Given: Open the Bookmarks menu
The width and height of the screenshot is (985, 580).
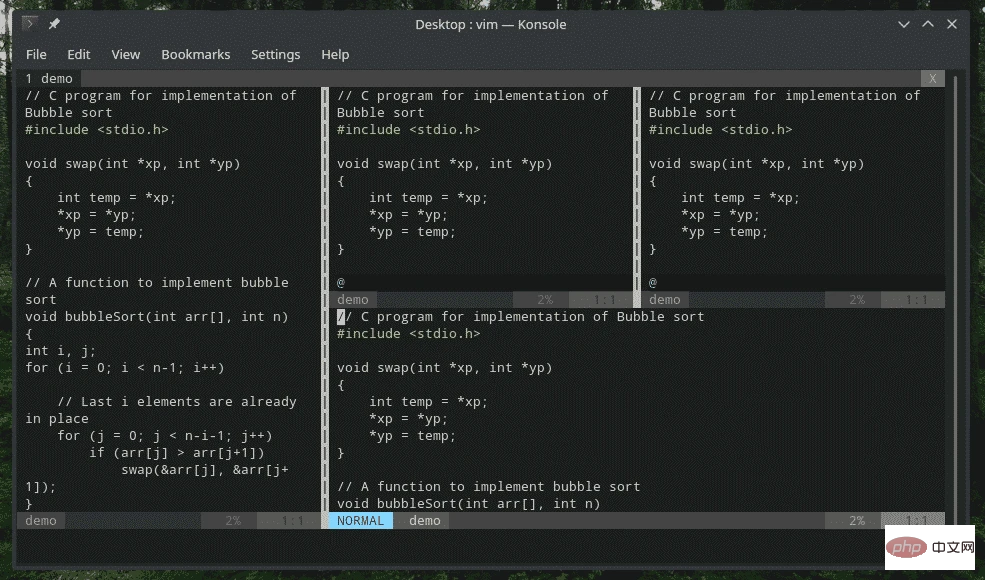Looking at the screenshot, I should click(195, 54).
